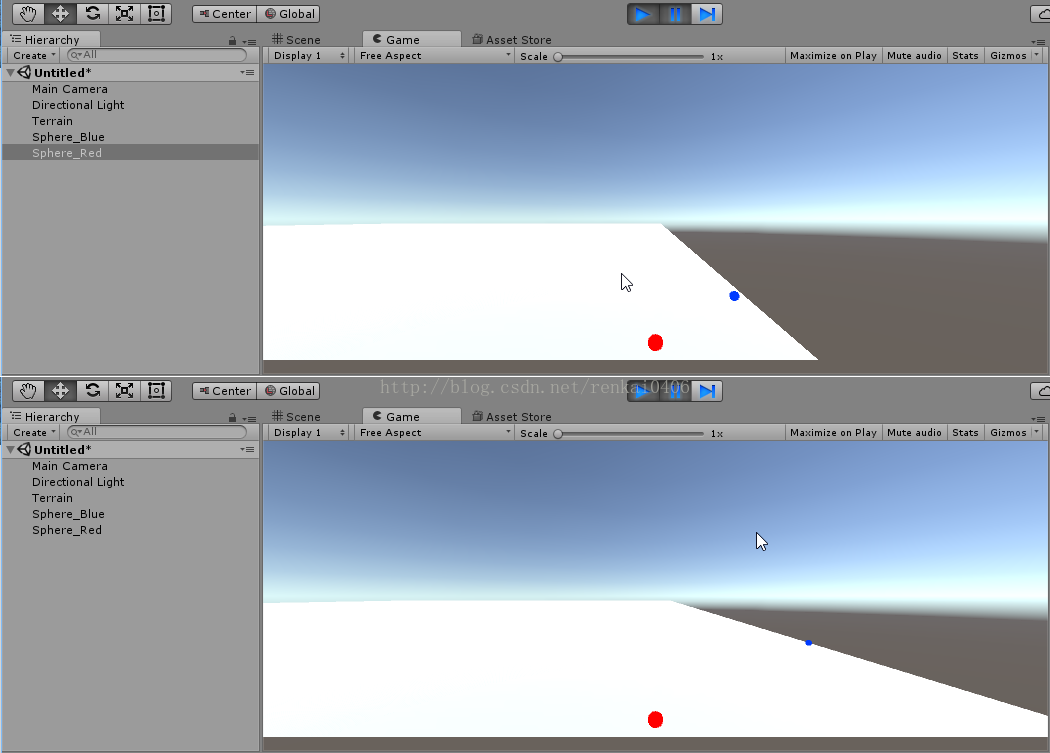Focus the search field in the upper Hierarchy
This screenshot has width=1050, height=753.
(157, 55)
